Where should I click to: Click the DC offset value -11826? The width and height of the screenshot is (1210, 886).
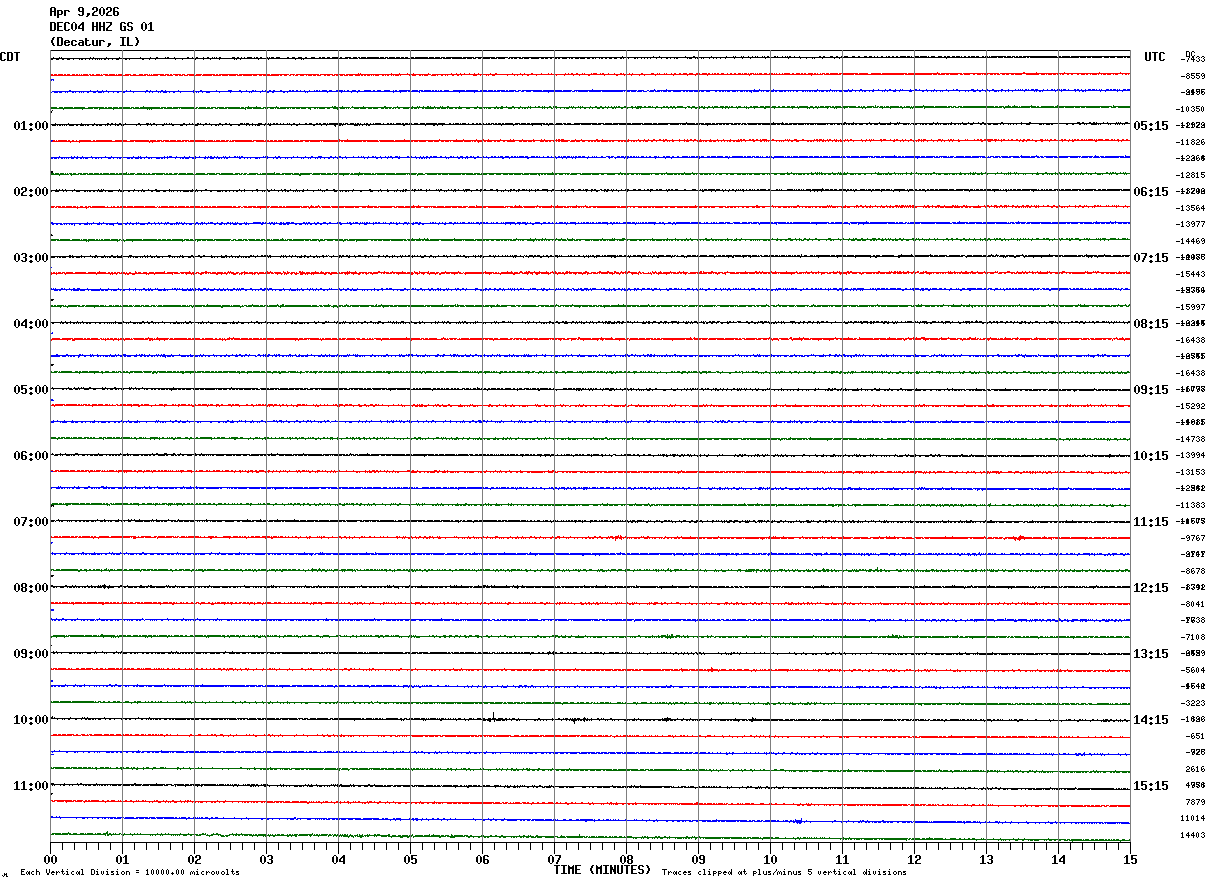point(1190,142)
